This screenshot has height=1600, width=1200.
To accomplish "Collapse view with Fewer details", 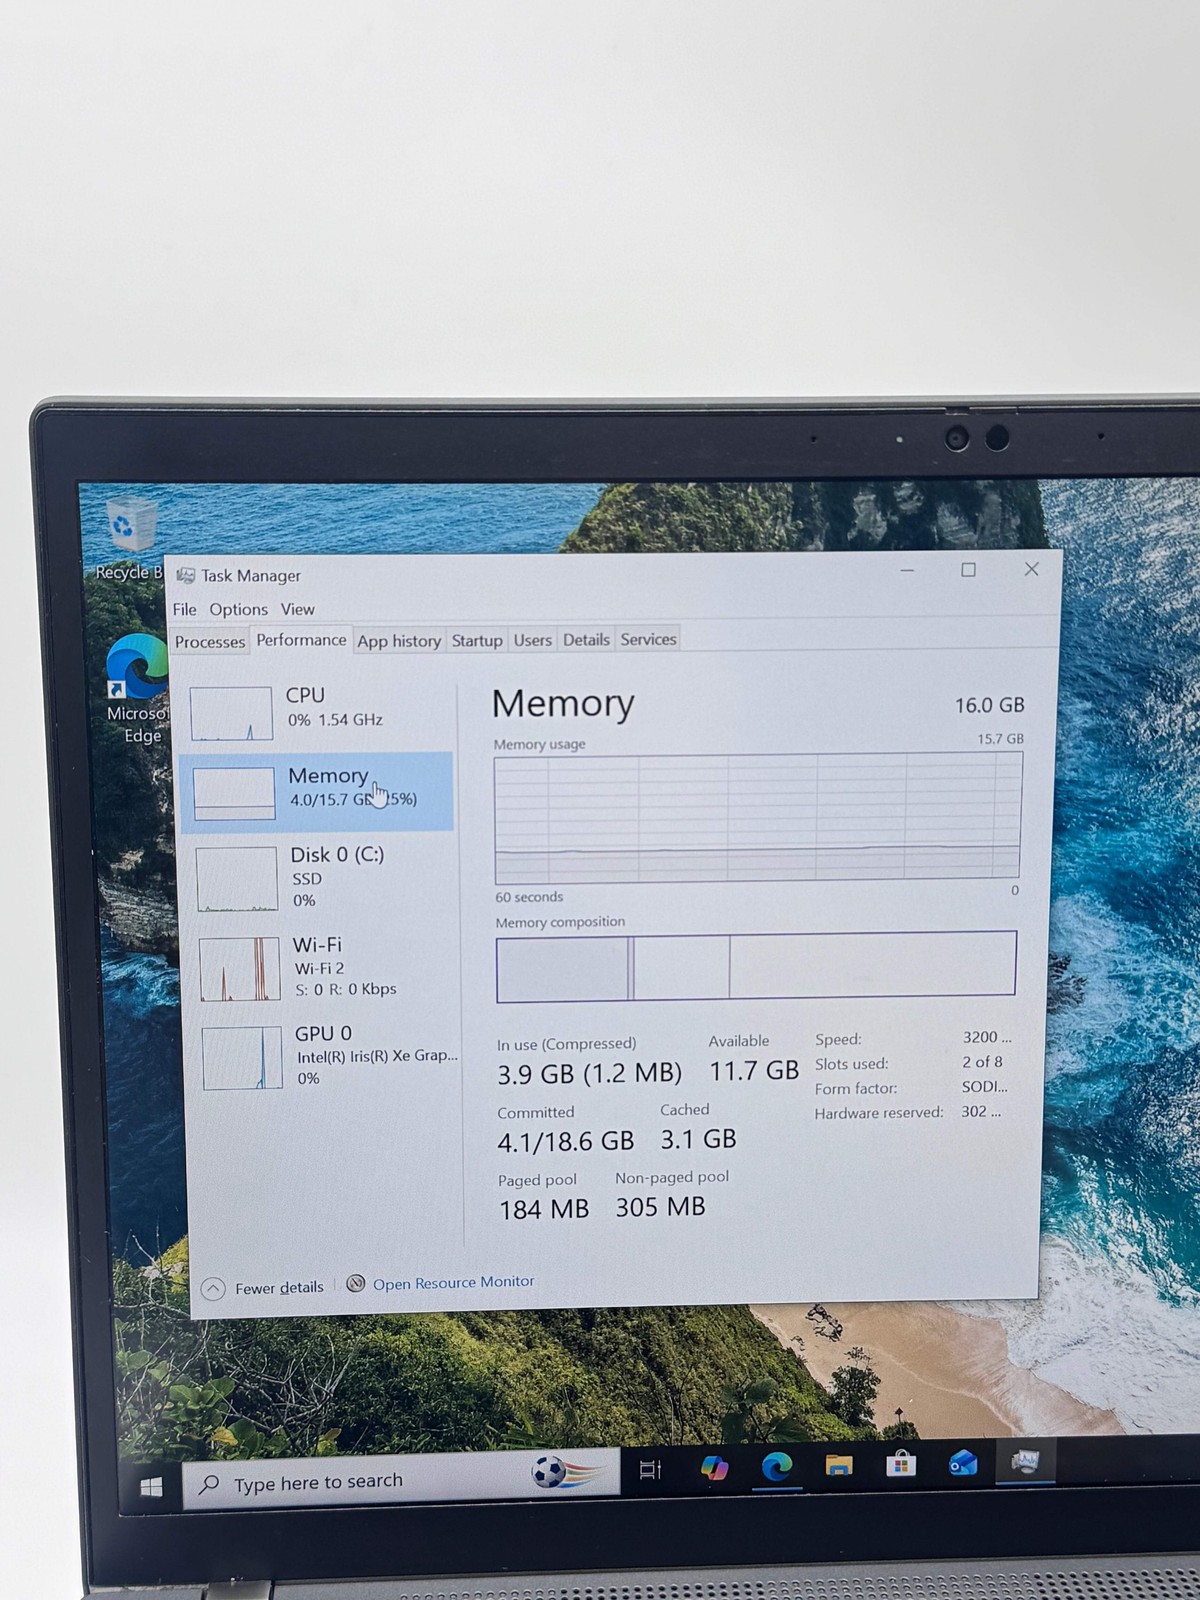I will click(x=263, y=1288).
